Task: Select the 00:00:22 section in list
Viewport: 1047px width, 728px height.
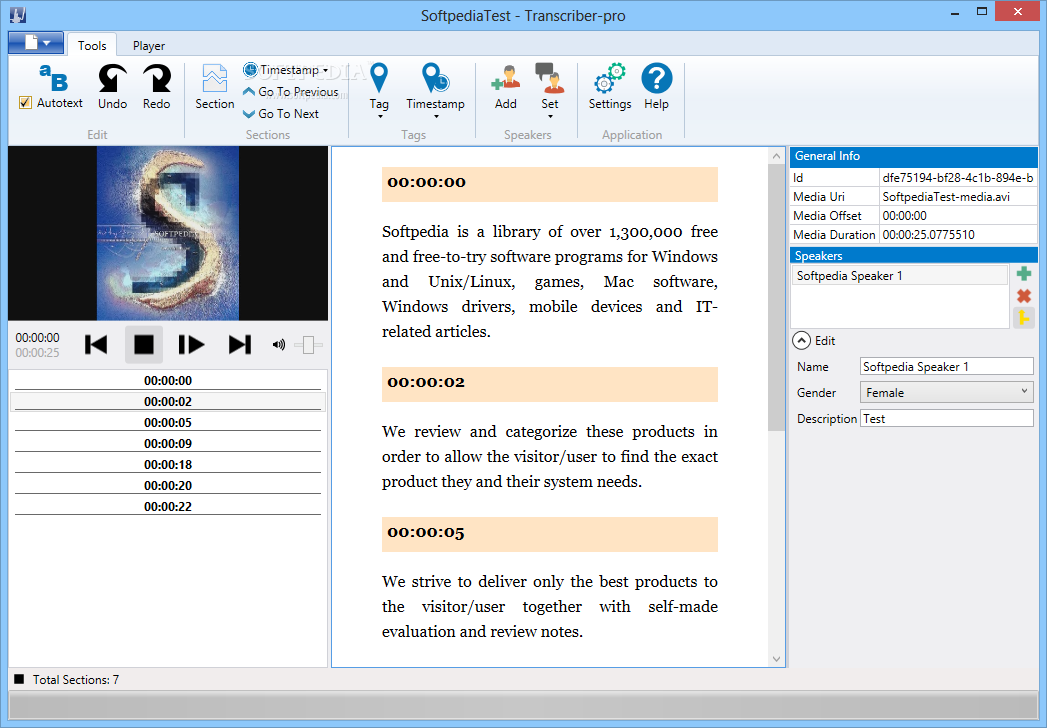Action: [x=168, y=507]
